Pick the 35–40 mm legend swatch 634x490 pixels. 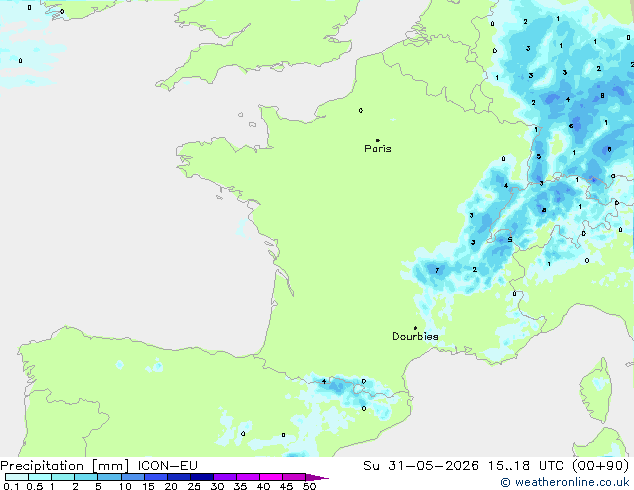[248, 477]
